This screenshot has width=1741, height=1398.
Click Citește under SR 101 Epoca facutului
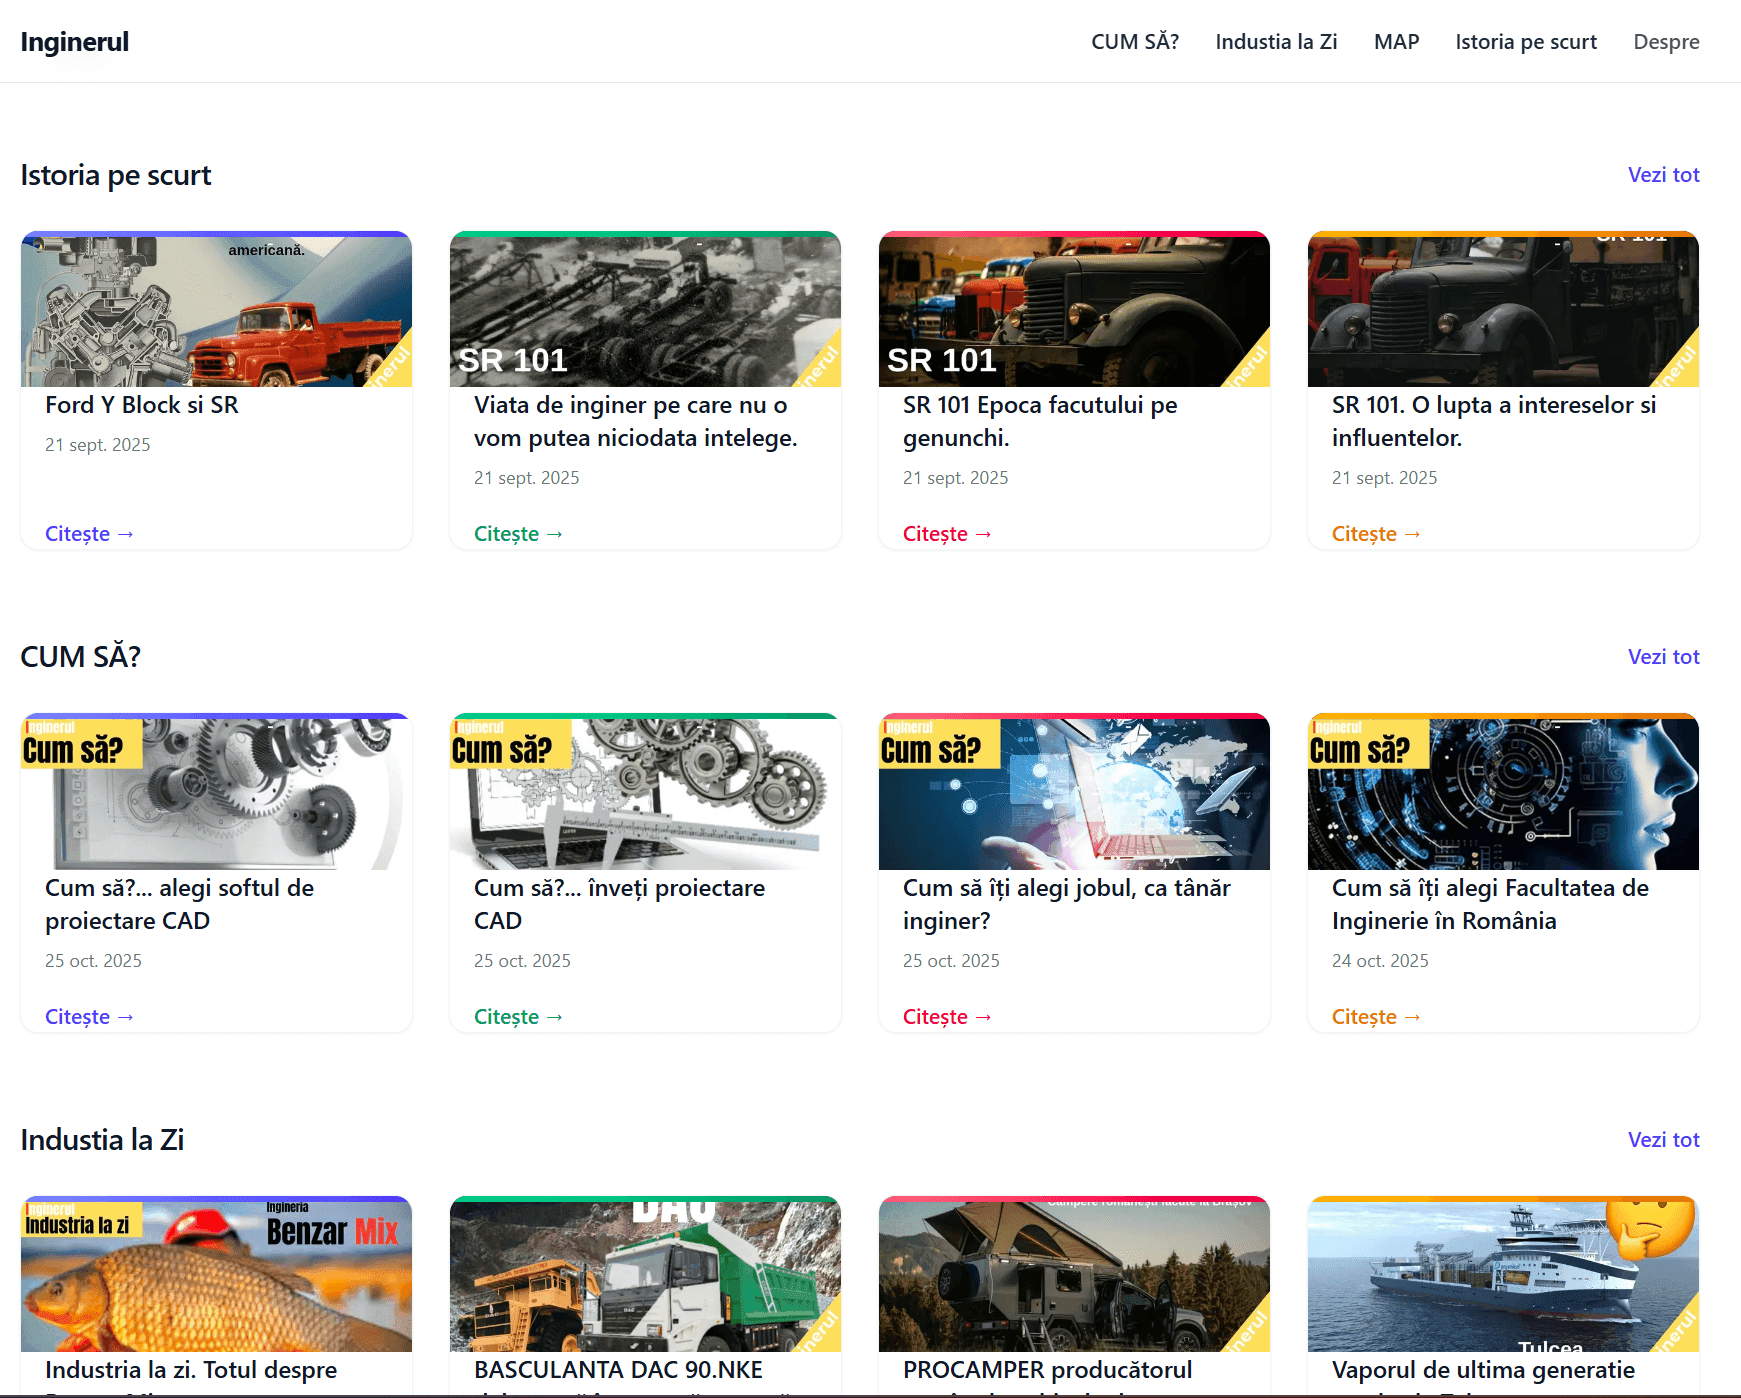pos(946,534)
